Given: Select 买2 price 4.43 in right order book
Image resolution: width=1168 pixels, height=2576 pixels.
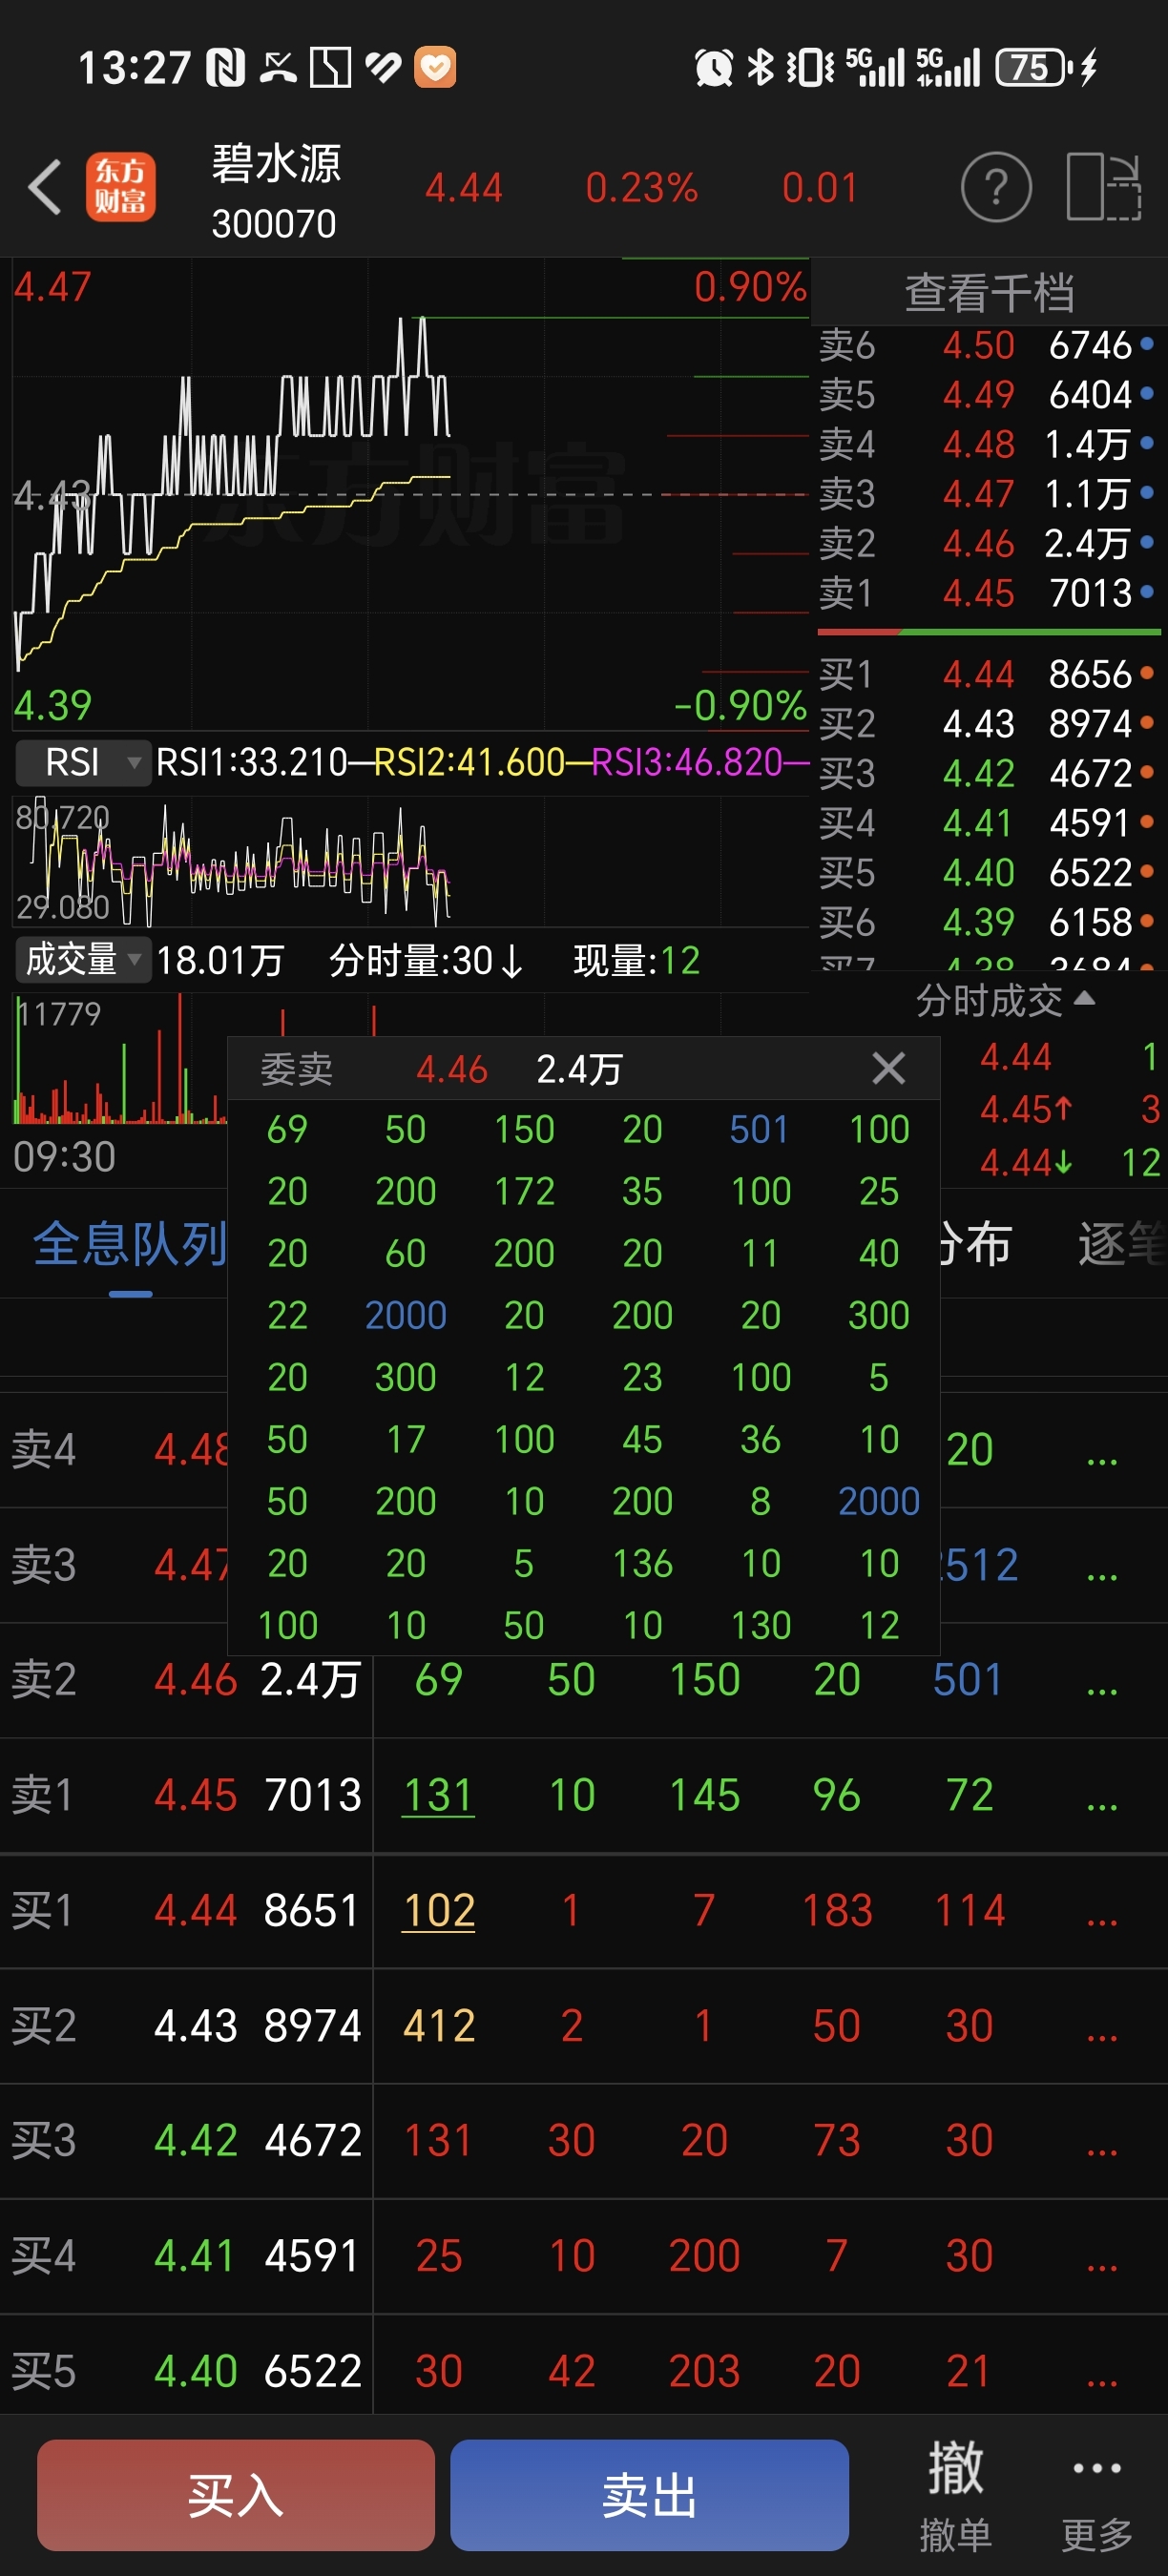Looking at the screenshot, I should click(978, 722).
